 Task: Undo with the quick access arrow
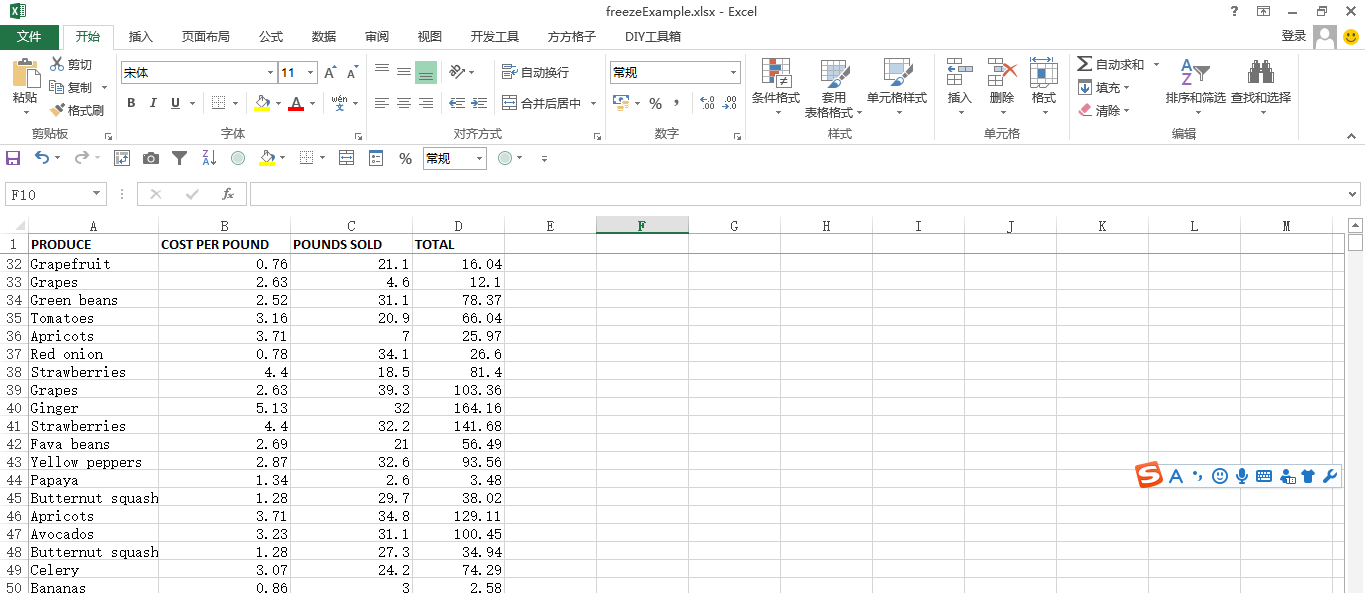[42, 158]
